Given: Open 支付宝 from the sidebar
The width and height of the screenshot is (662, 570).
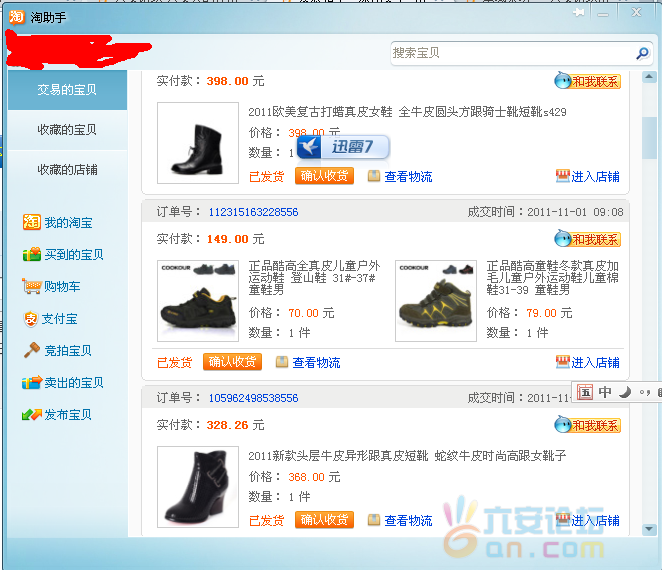Looking at the screenshot, I should click(x=60, y=319).
